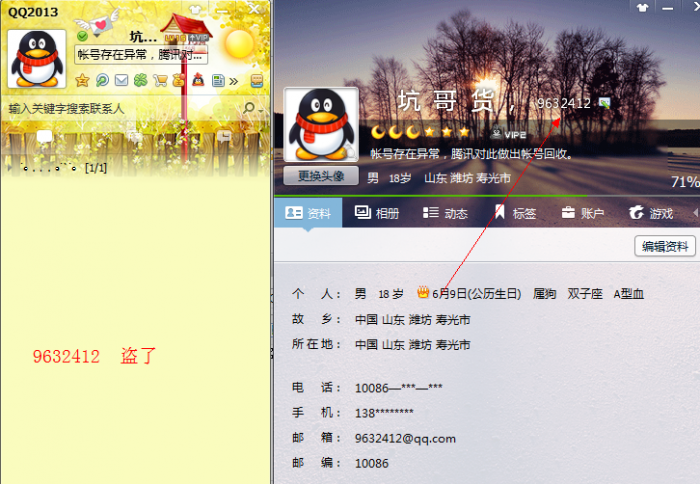Click the 71% profile completion value
Screen dimensions: 700x484
[685, 181]
